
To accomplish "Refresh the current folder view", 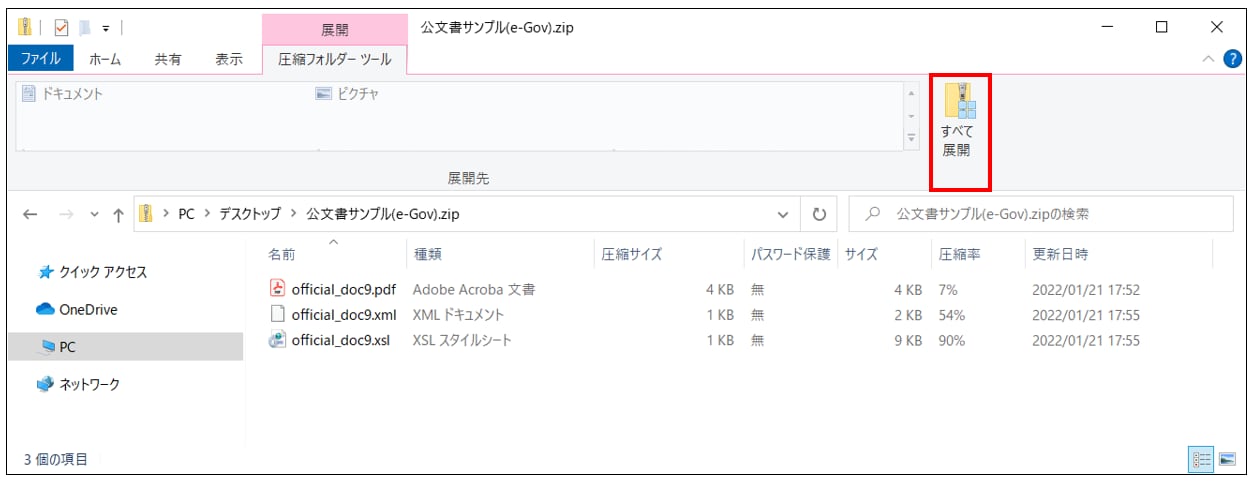I will pos(819,214).
